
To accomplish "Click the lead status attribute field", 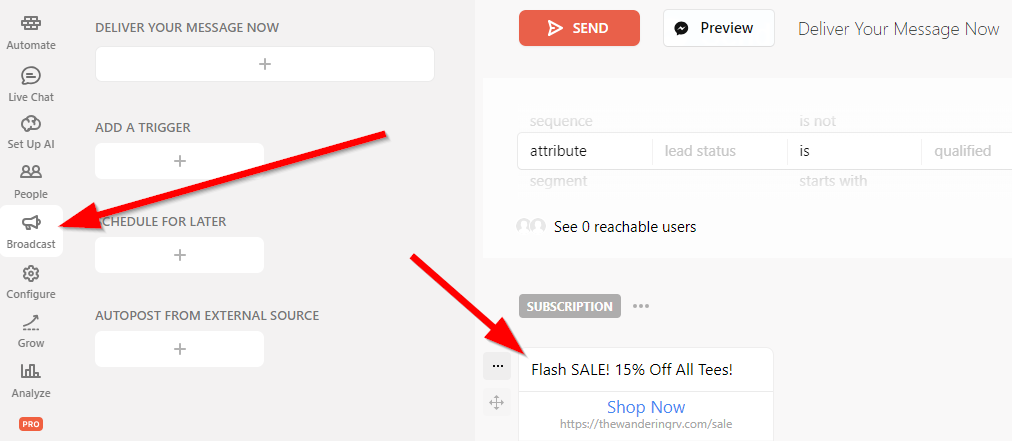I will 720,151.
